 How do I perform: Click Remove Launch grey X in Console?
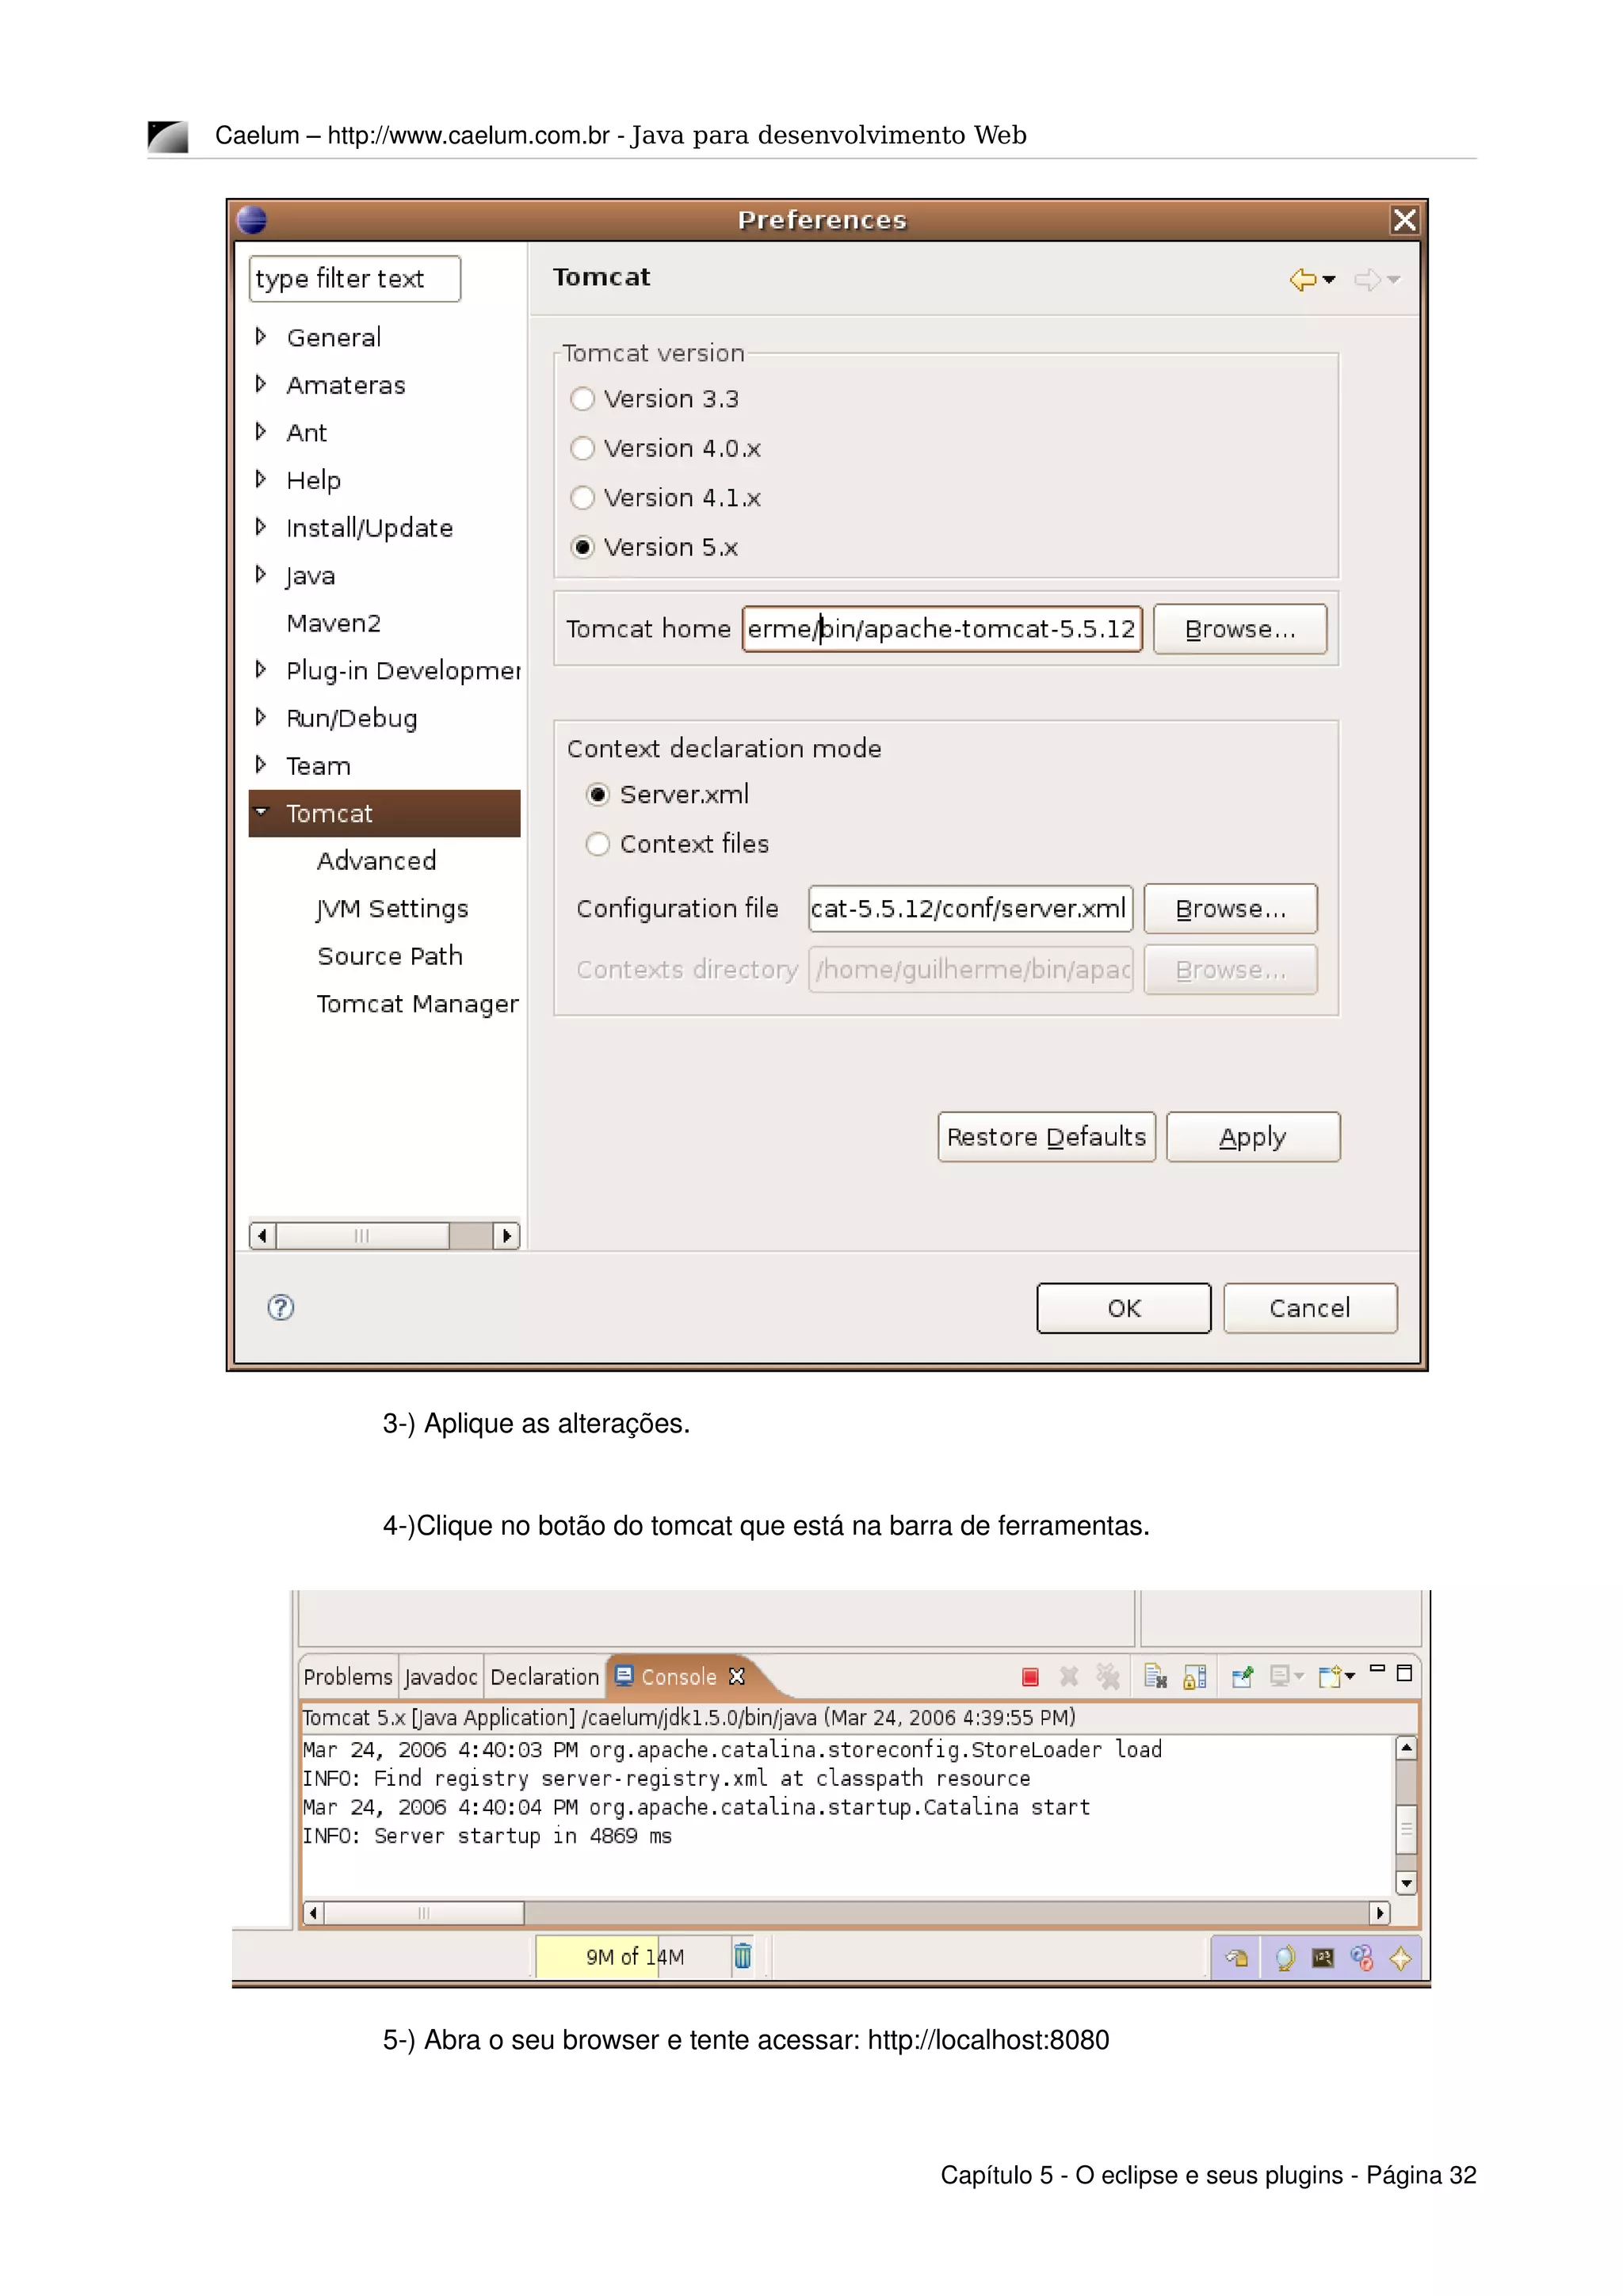click(x=1068, y=1677)
